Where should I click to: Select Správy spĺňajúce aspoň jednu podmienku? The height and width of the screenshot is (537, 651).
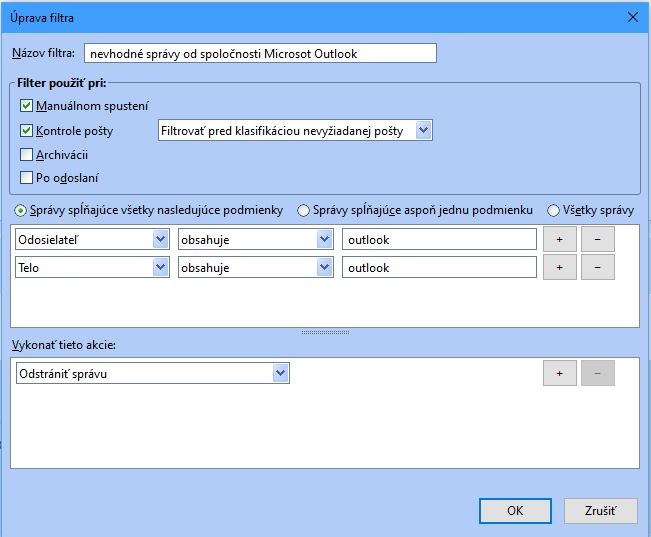tap(304, 210)
